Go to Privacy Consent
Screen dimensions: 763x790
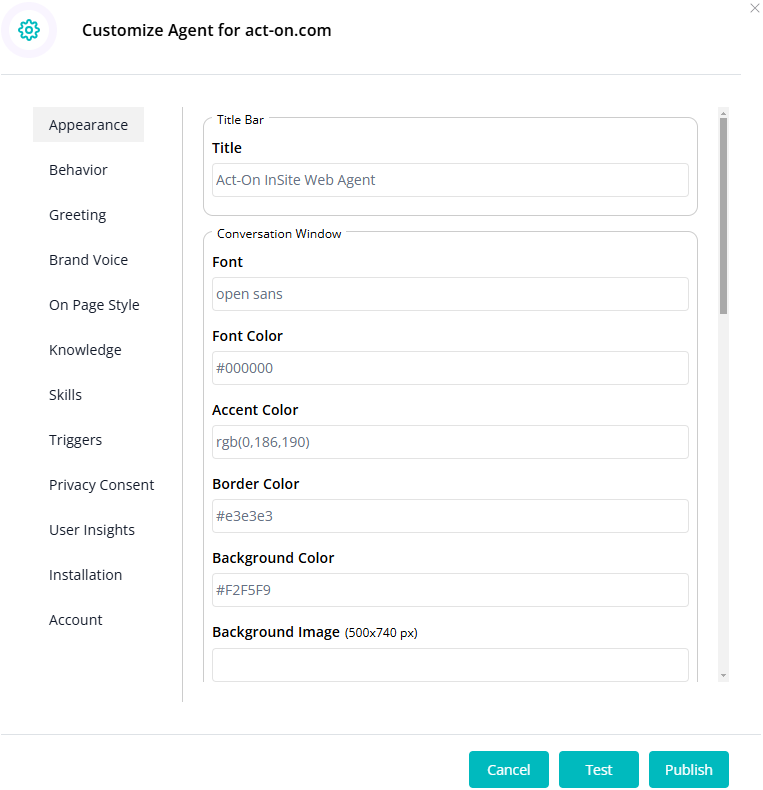(x=101, y=485)
